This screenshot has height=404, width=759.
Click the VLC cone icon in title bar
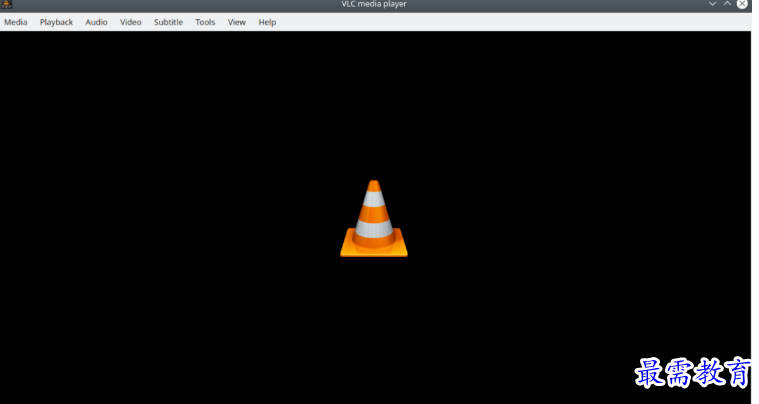(6, 4)
